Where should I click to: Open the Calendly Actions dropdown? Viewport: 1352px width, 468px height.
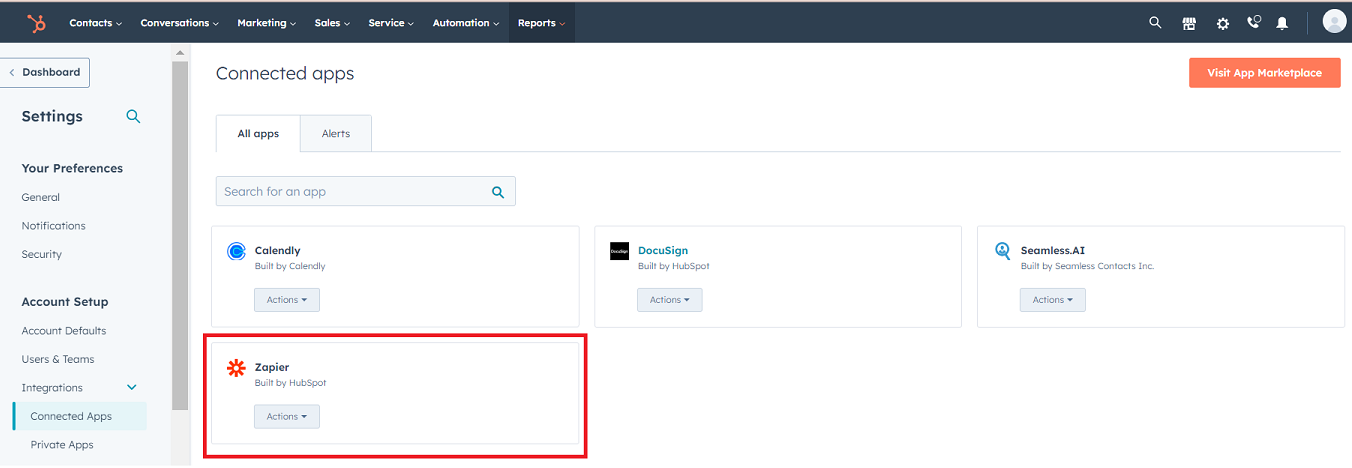[x=286, y=300]
